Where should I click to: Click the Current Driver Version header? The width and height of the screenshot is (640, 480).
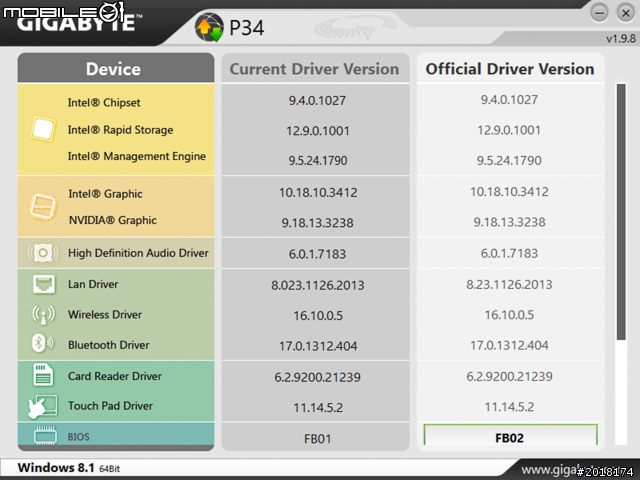pos(315,69)
